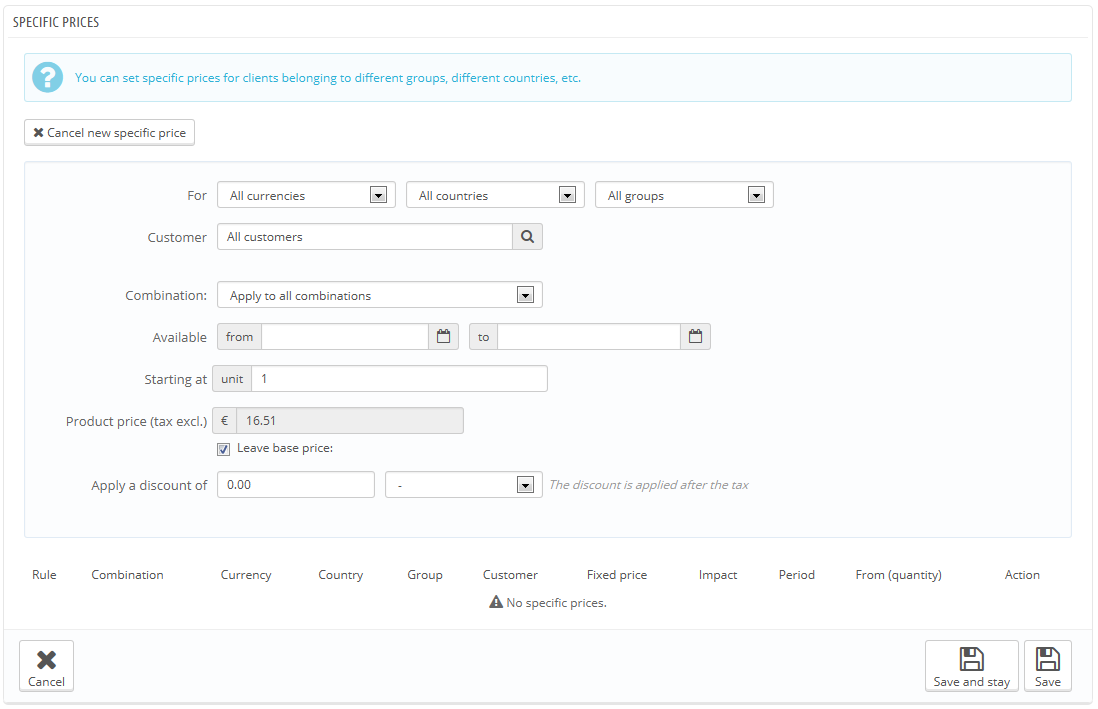Open the 'Apply to all combinations' dropdown
The image size is (1098, 709).
coord(526,294)
